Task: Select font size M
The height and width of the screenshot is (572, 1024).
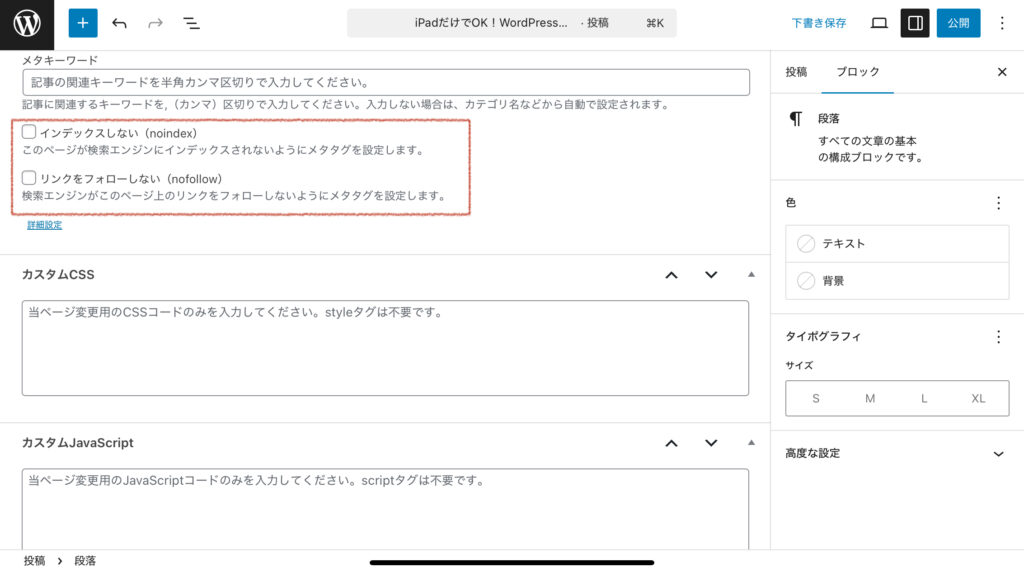Action: point(870,398)
